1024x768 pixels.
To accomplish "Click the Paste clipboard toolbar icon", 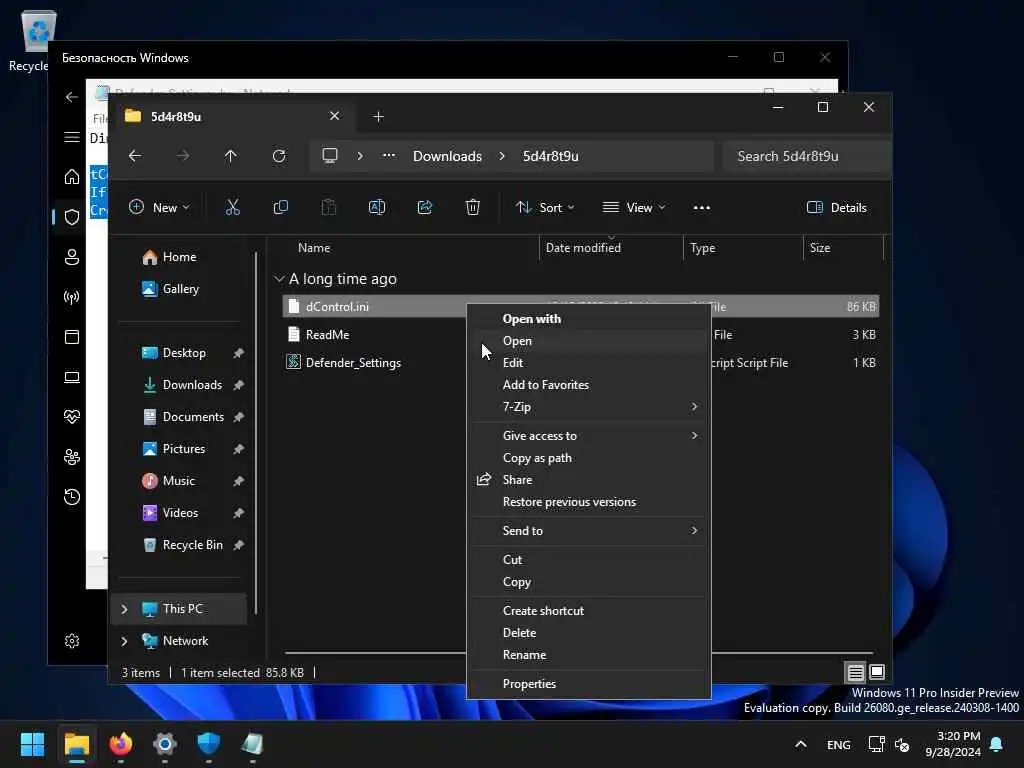I will (x=328, y=208).
